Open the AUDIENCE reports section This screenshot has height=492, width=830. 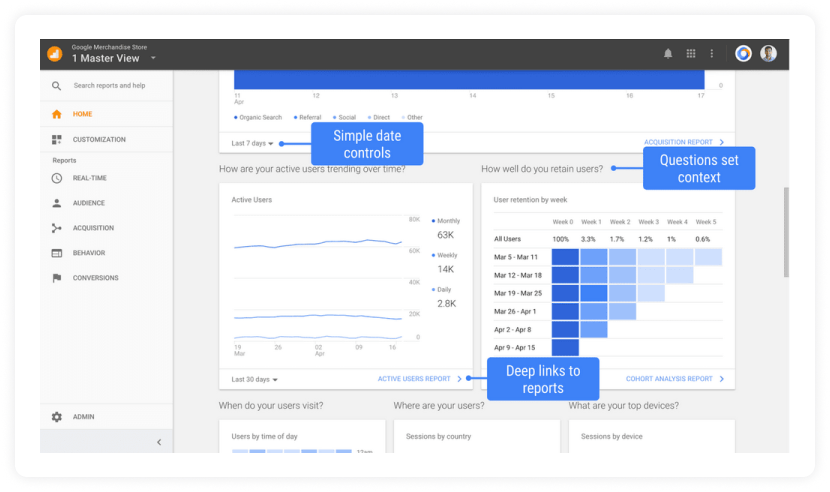click(88, 203)
